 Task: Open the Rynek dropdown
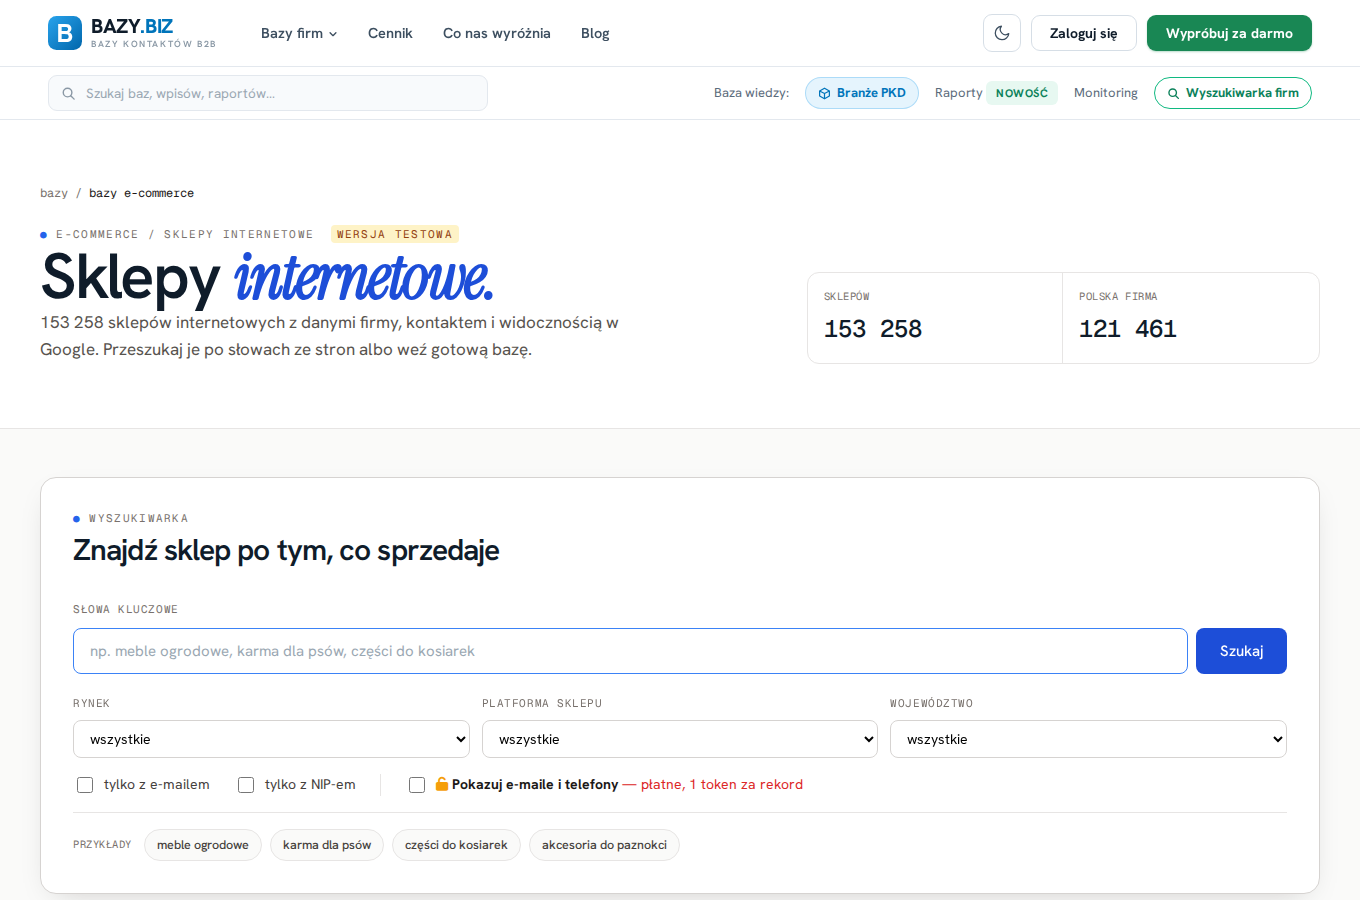click(x=271, y=739)
